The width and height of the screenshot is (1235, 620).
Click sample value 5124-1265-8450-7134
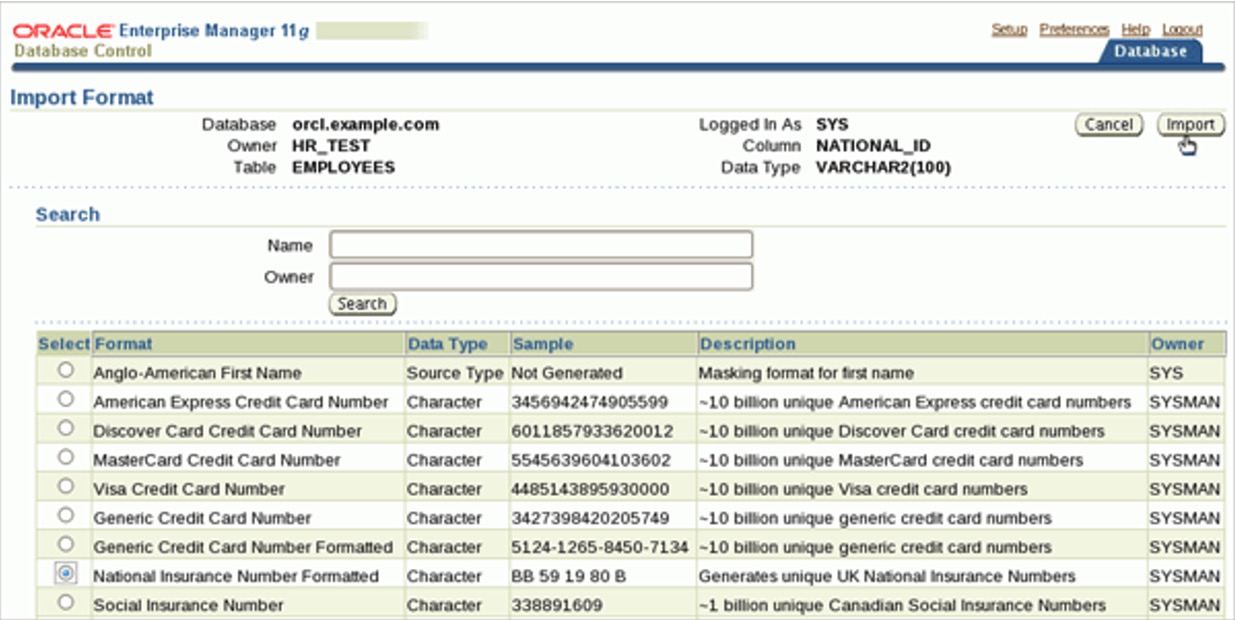tap(600, 547)
